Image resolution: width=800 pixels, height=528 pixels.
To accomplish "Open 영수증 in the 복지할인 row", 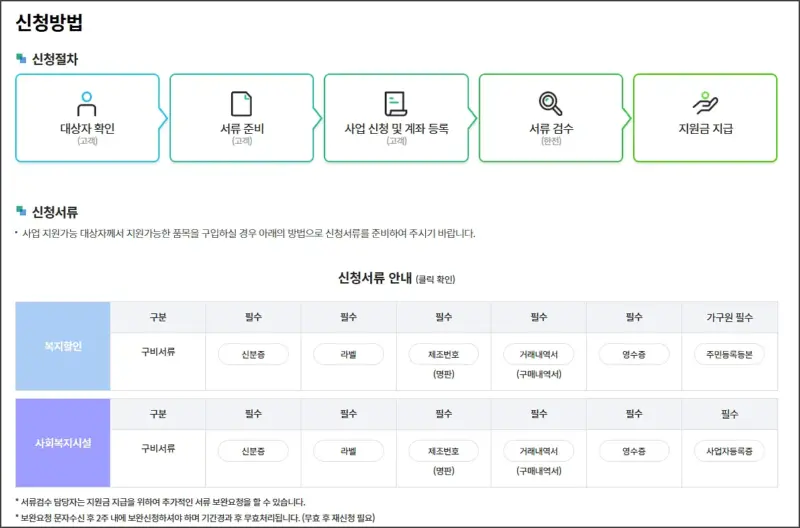I will 634,355.
